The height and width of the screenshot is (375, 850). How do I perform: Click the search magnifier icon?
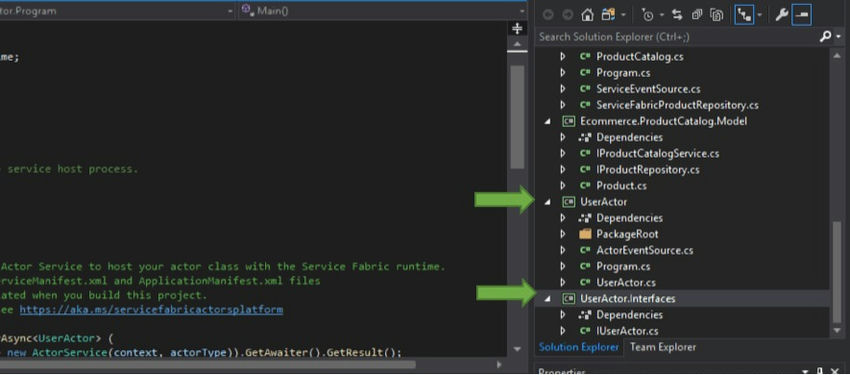(825, 37)
